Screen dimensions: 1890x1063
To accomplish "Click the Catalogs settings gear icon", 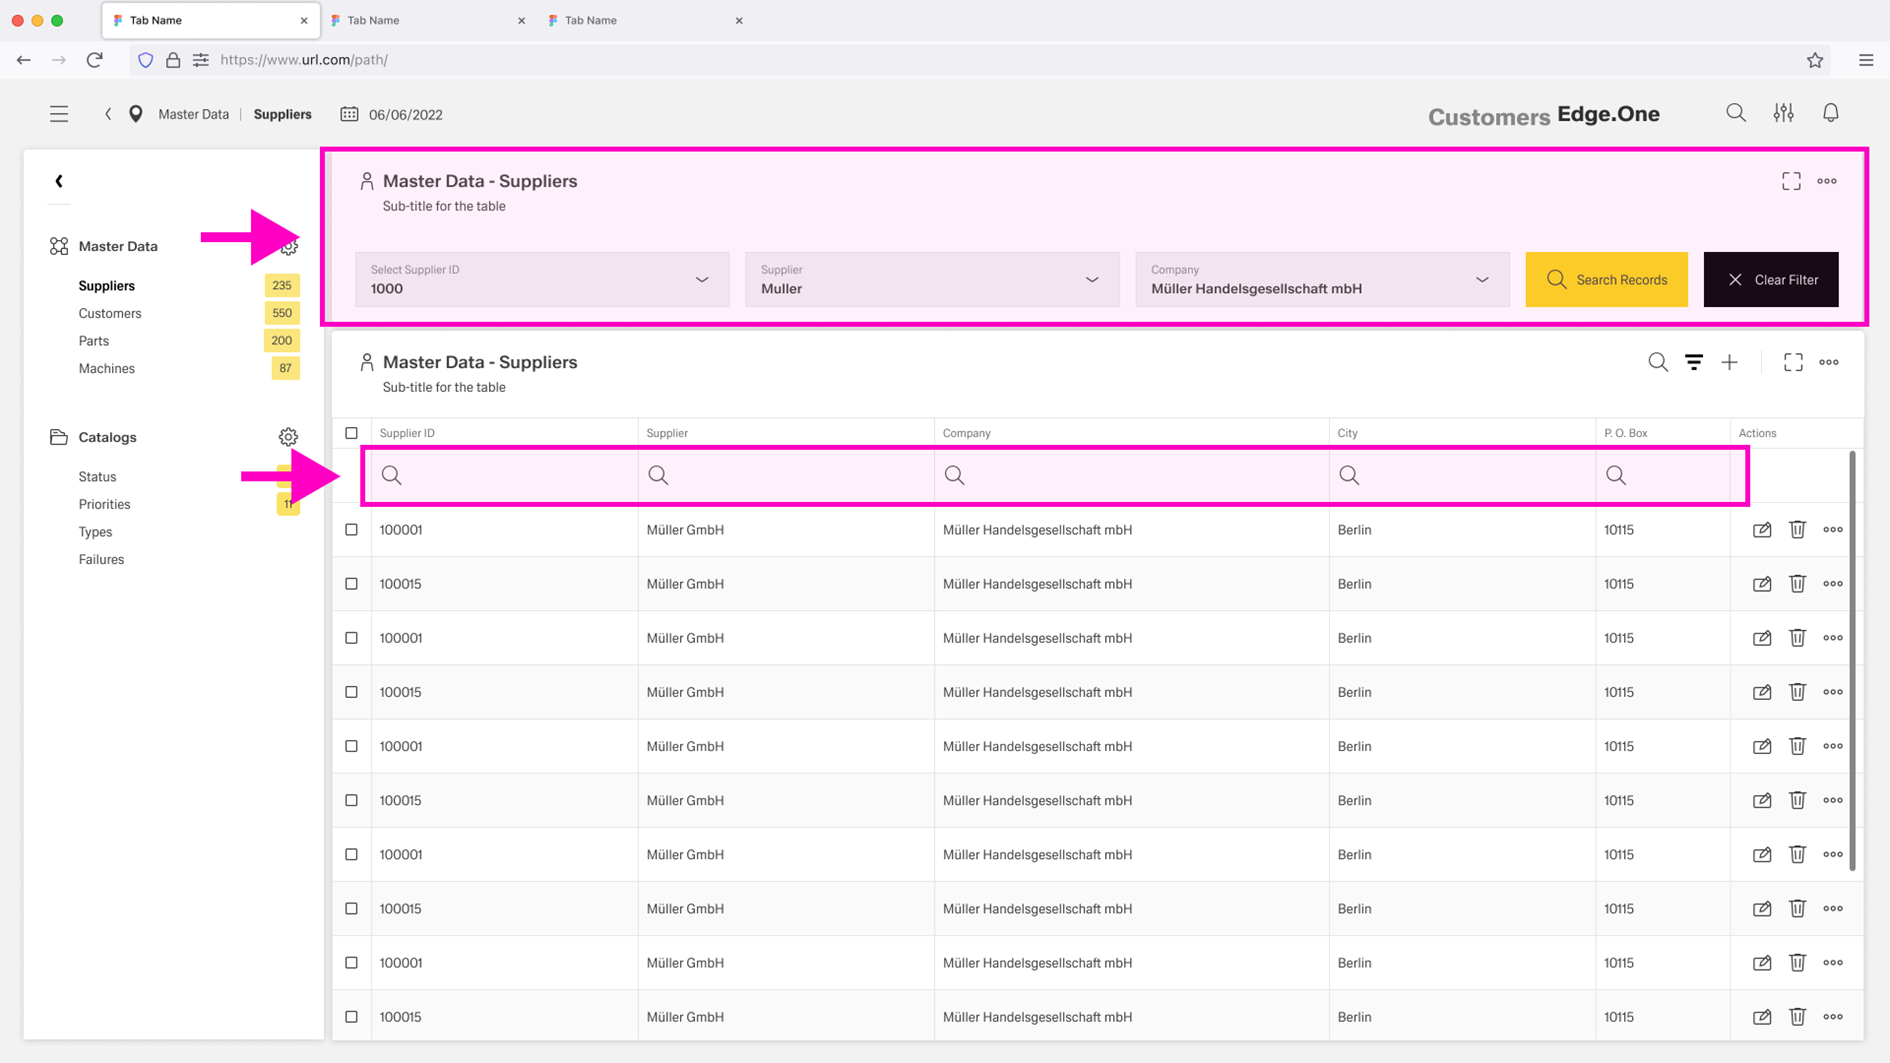I will click(x=288, y=437).
